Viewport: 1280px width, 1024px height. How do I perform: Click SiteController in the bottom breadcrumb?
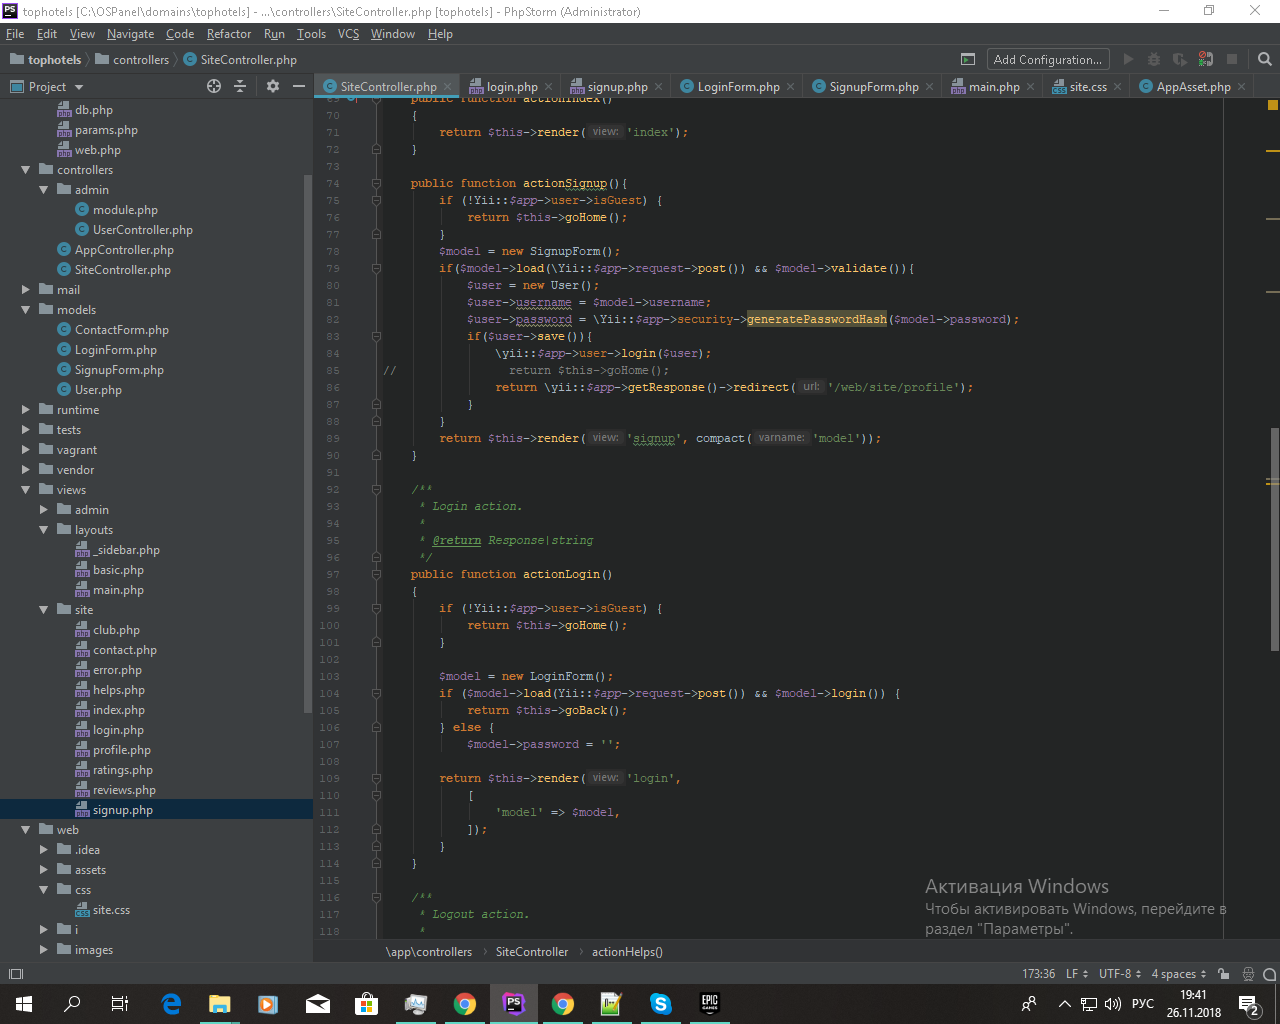pos(531,952)
